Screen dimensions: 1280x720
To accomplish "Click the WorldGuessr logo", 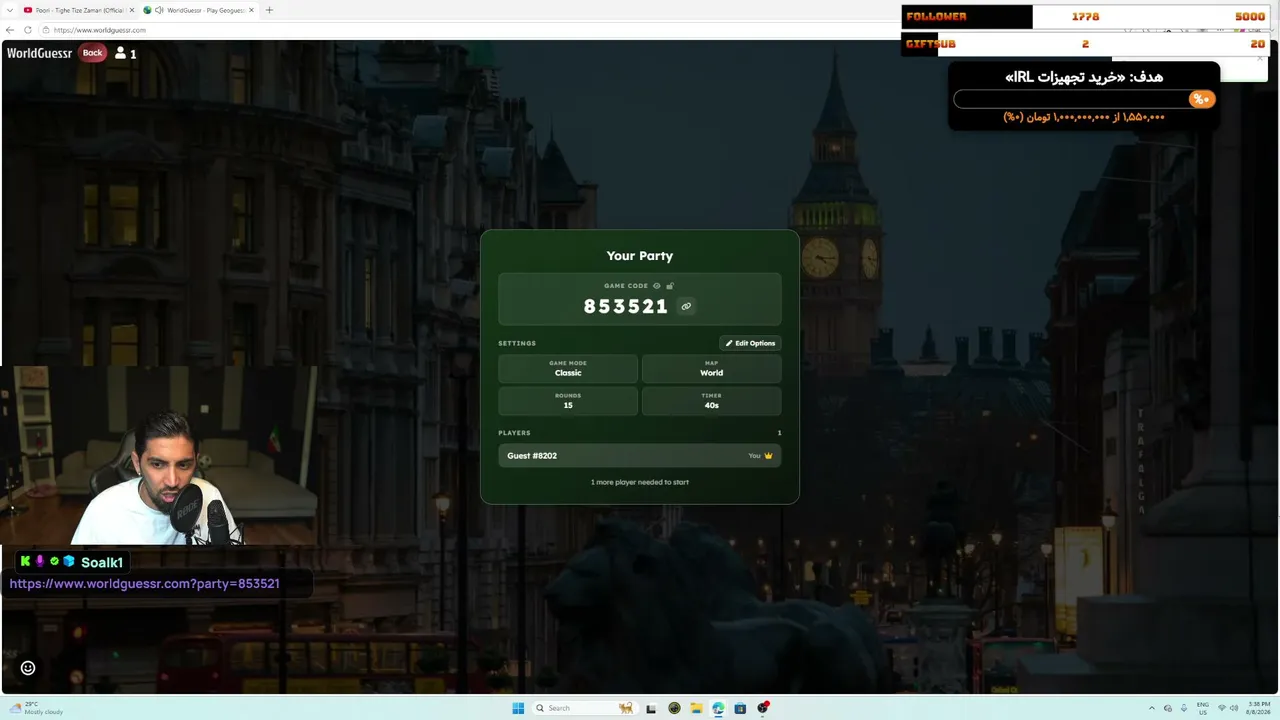I will click(x=39, y=53).
